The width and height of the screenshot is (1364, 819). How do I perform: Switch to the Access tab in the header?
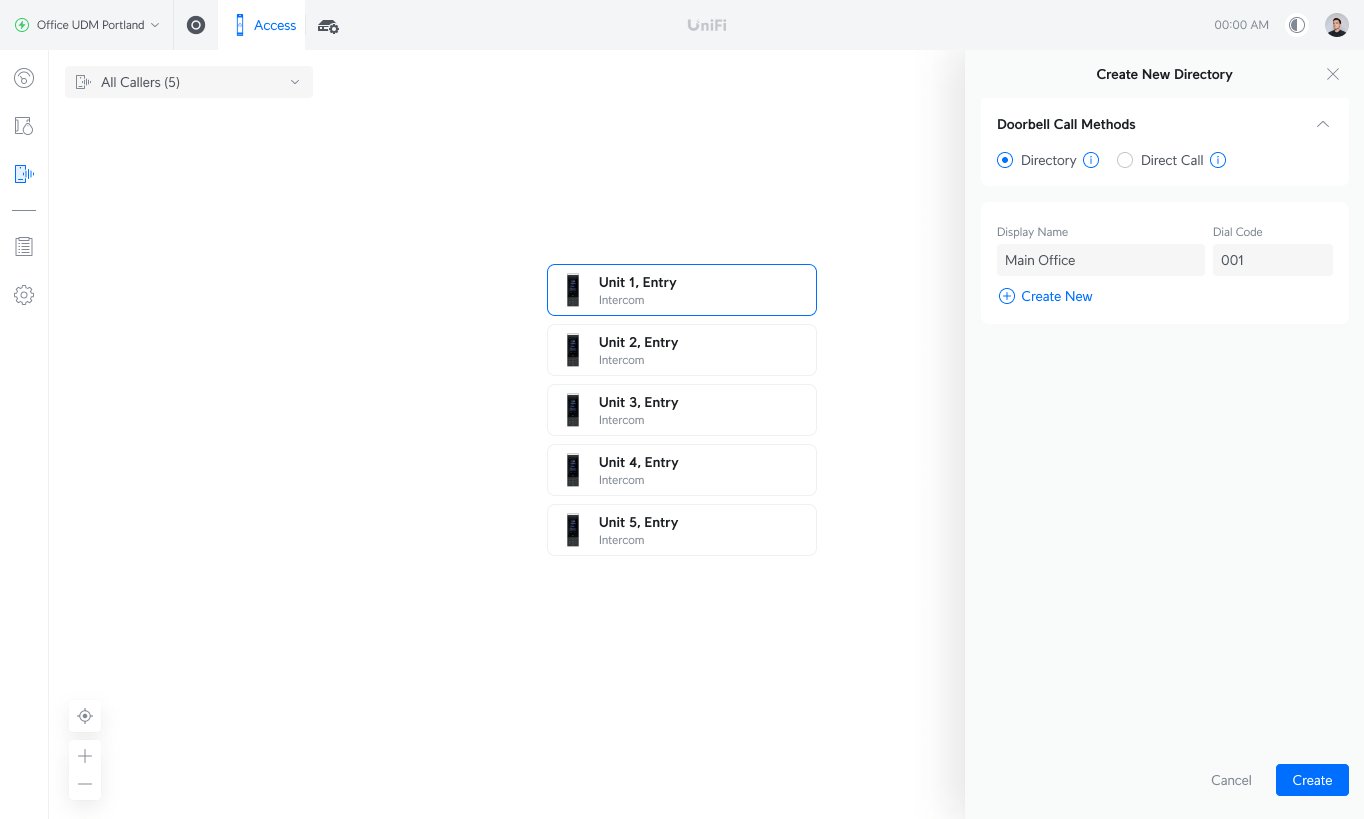[264, 25]
